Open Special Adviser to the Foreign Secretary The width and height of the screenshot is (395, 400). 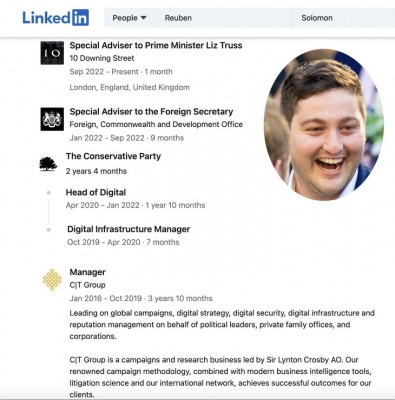pyautogui.click(x=151, y=112)
